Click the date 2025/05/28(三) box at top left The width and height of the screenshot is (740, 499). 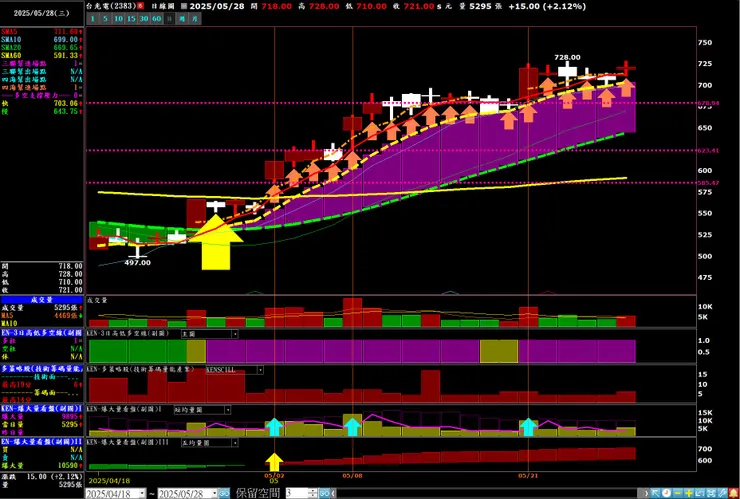pyautogui.click(x=42, y=13)
